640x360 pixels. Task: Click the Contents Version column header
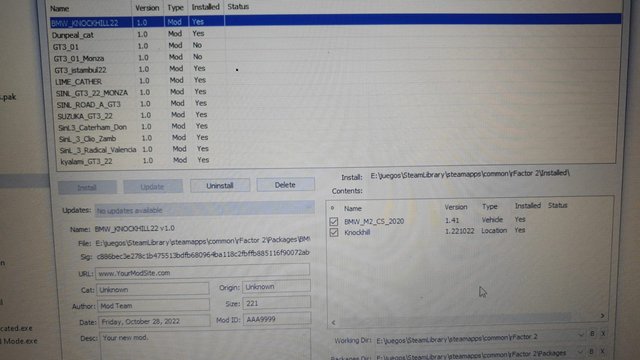[x=456, y=207]
